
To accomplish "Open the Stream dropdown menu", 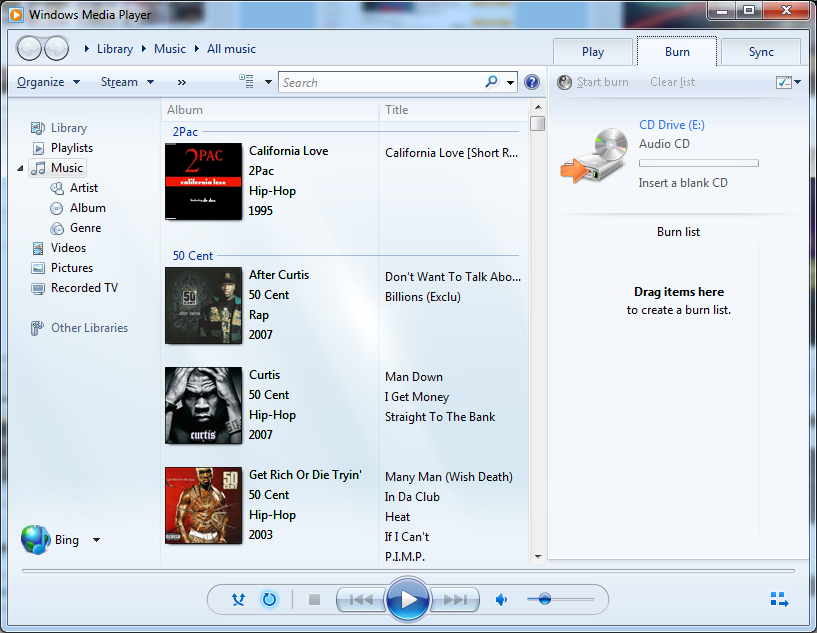I will (x=128, y=82).
